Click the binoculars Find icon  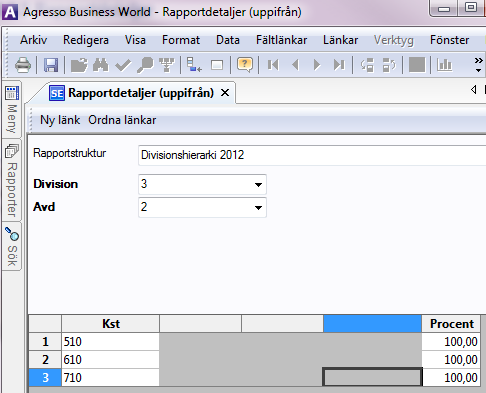click(101, 65)
